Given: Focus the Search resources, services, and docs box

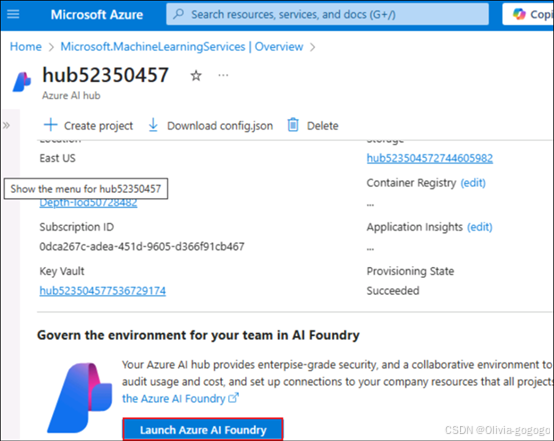Looking at the screenshot, I should pyautogui.click(x=328, y=14).
